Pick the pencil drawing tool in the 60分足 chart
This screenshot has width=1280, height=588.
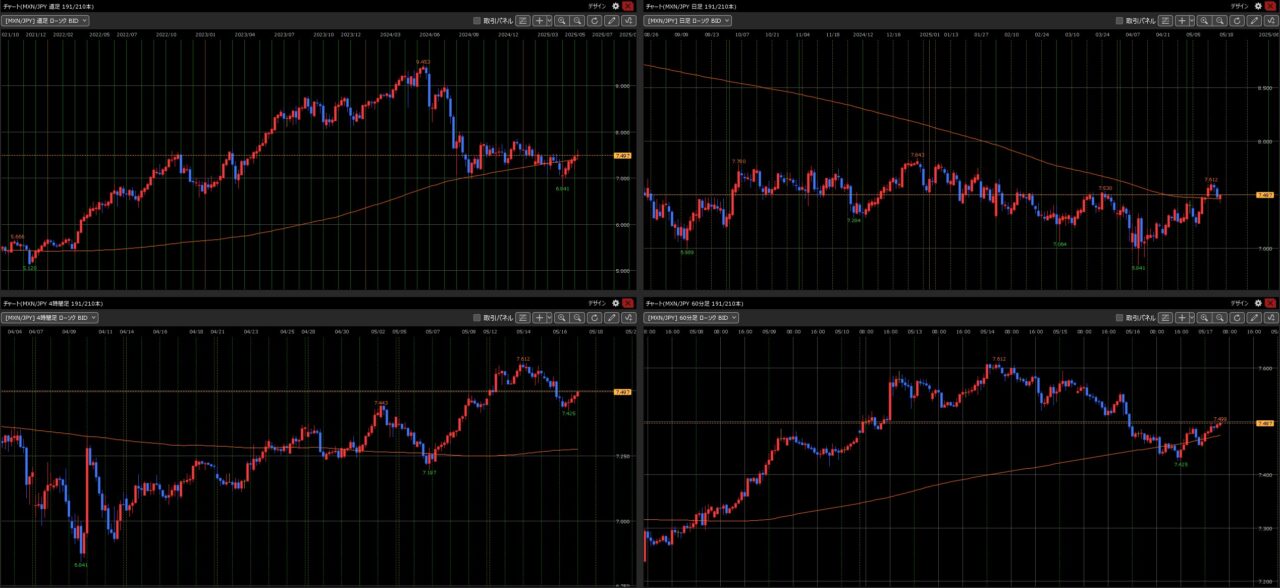pyautogui.click(x=1254, y=317)
